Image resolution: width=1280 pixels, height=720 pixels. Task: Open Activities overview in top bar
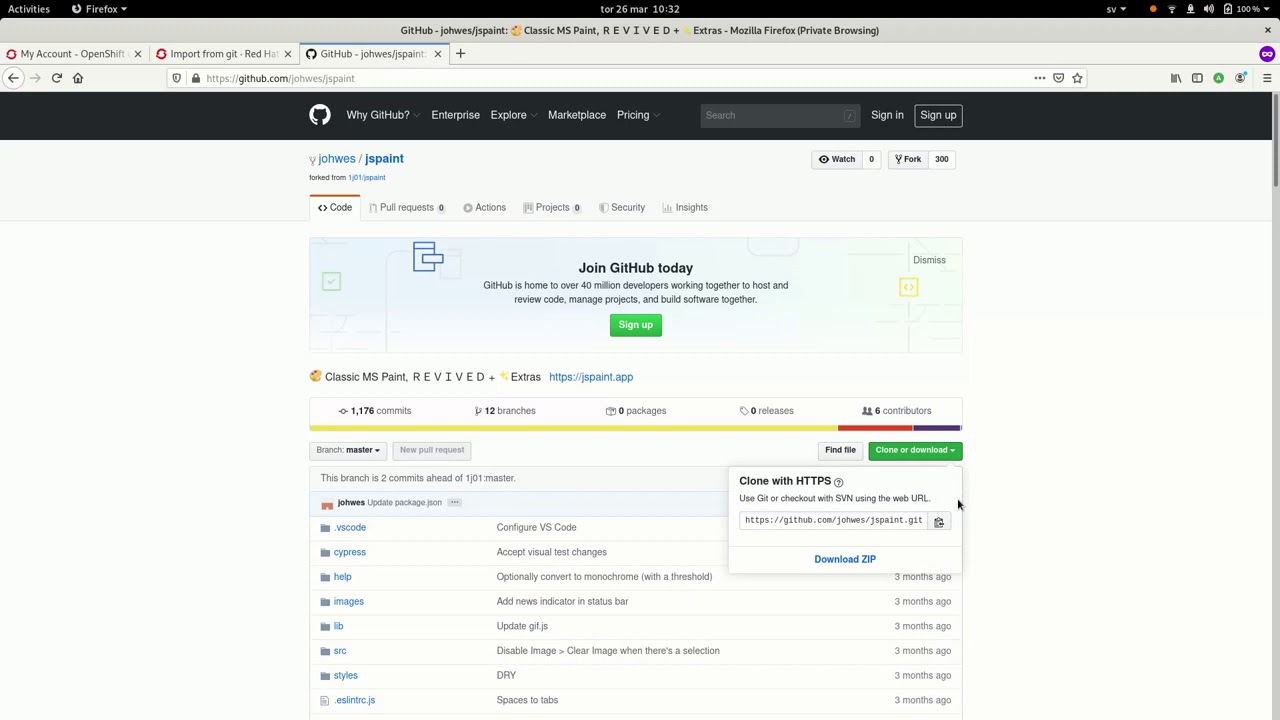(29, 9)
